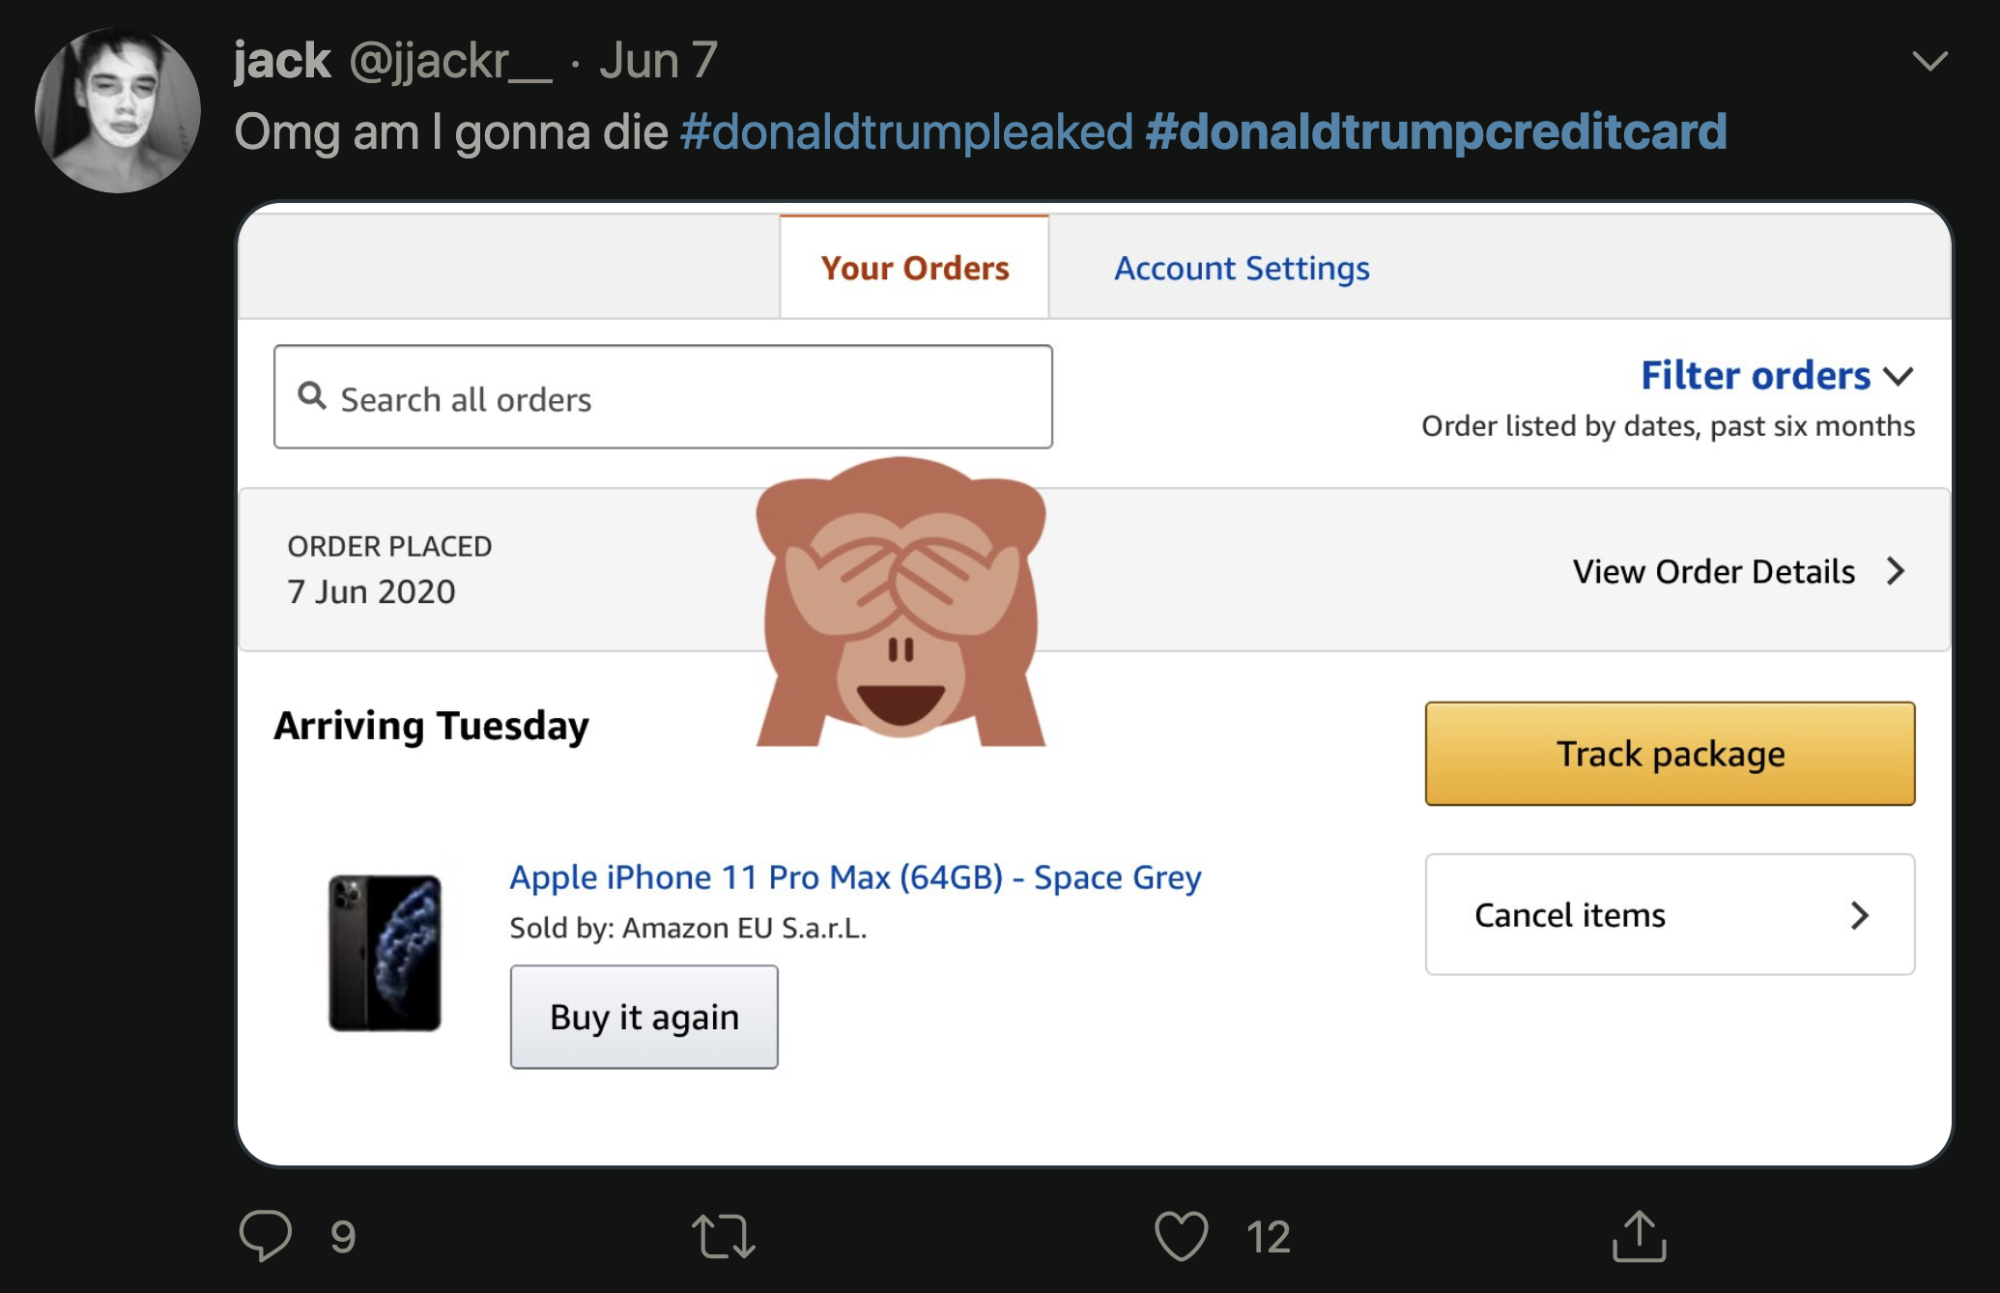The width and height of the screenshot is (2000, 1293).
Task: Open Apple iPhone 11 Pro Max link
Action: [x=855, y=877]
